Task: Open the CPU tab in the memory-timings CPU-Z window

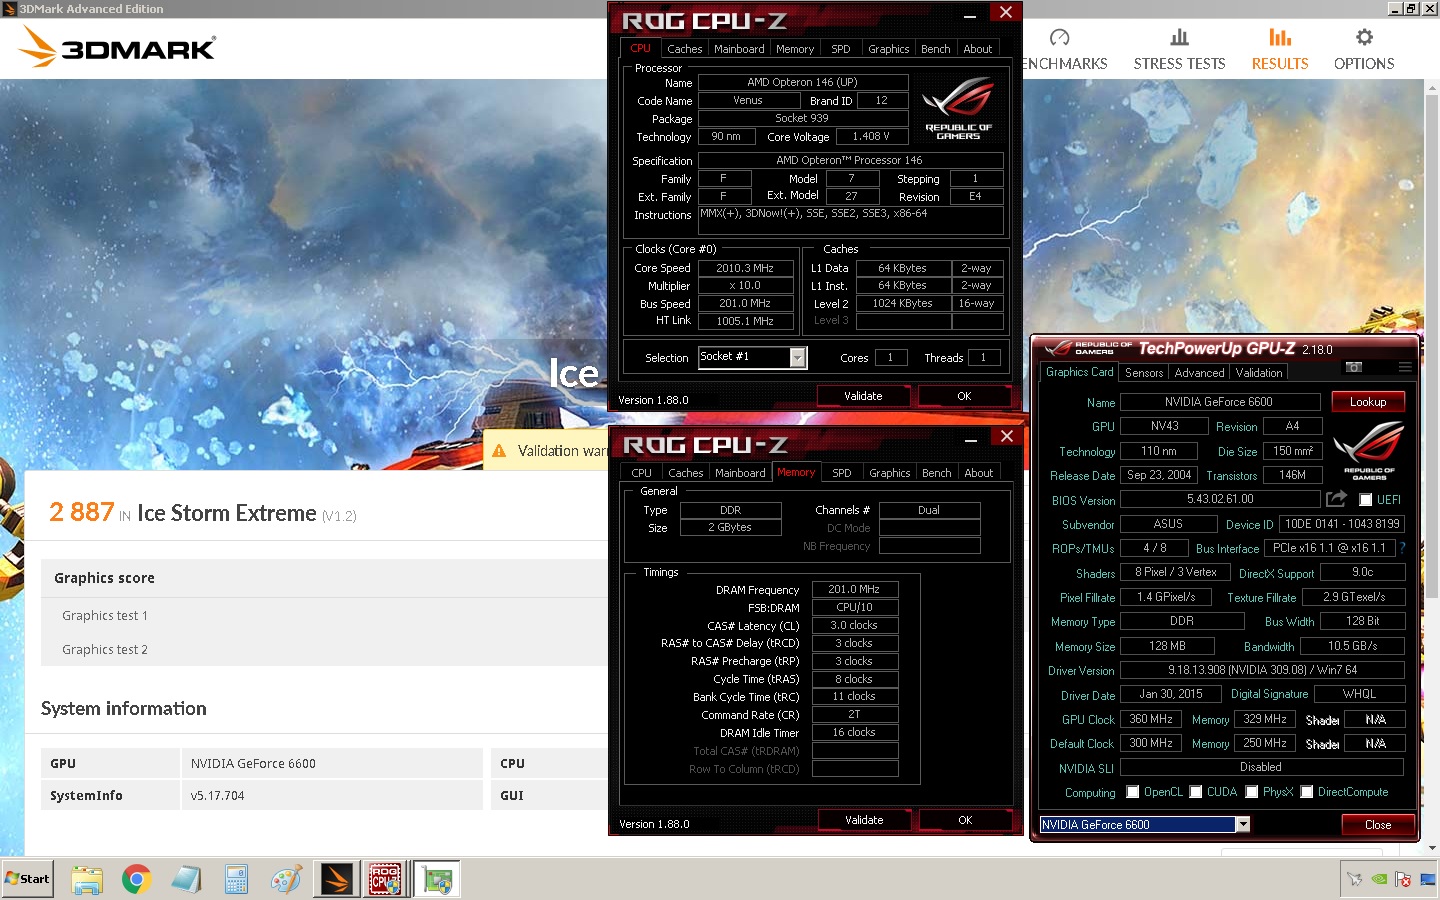Action: click(642, 473)
